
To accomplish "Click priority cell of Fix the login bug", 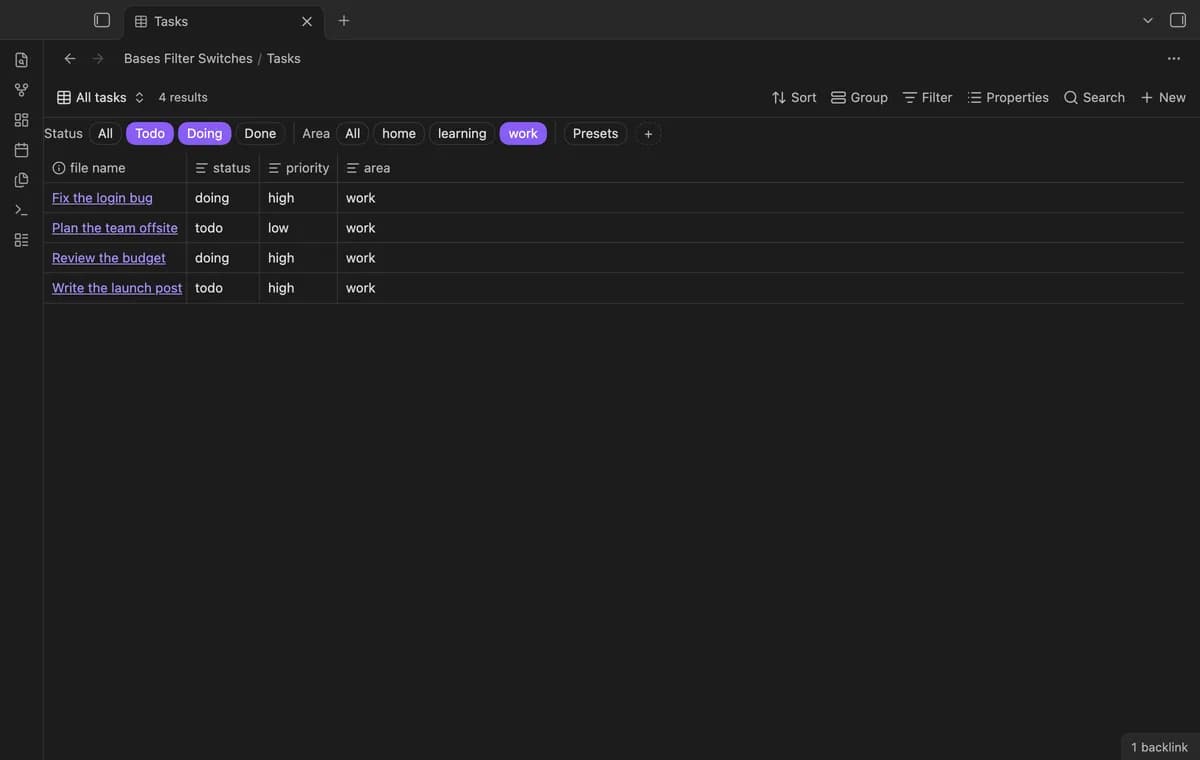I will [x=298, y=198].
